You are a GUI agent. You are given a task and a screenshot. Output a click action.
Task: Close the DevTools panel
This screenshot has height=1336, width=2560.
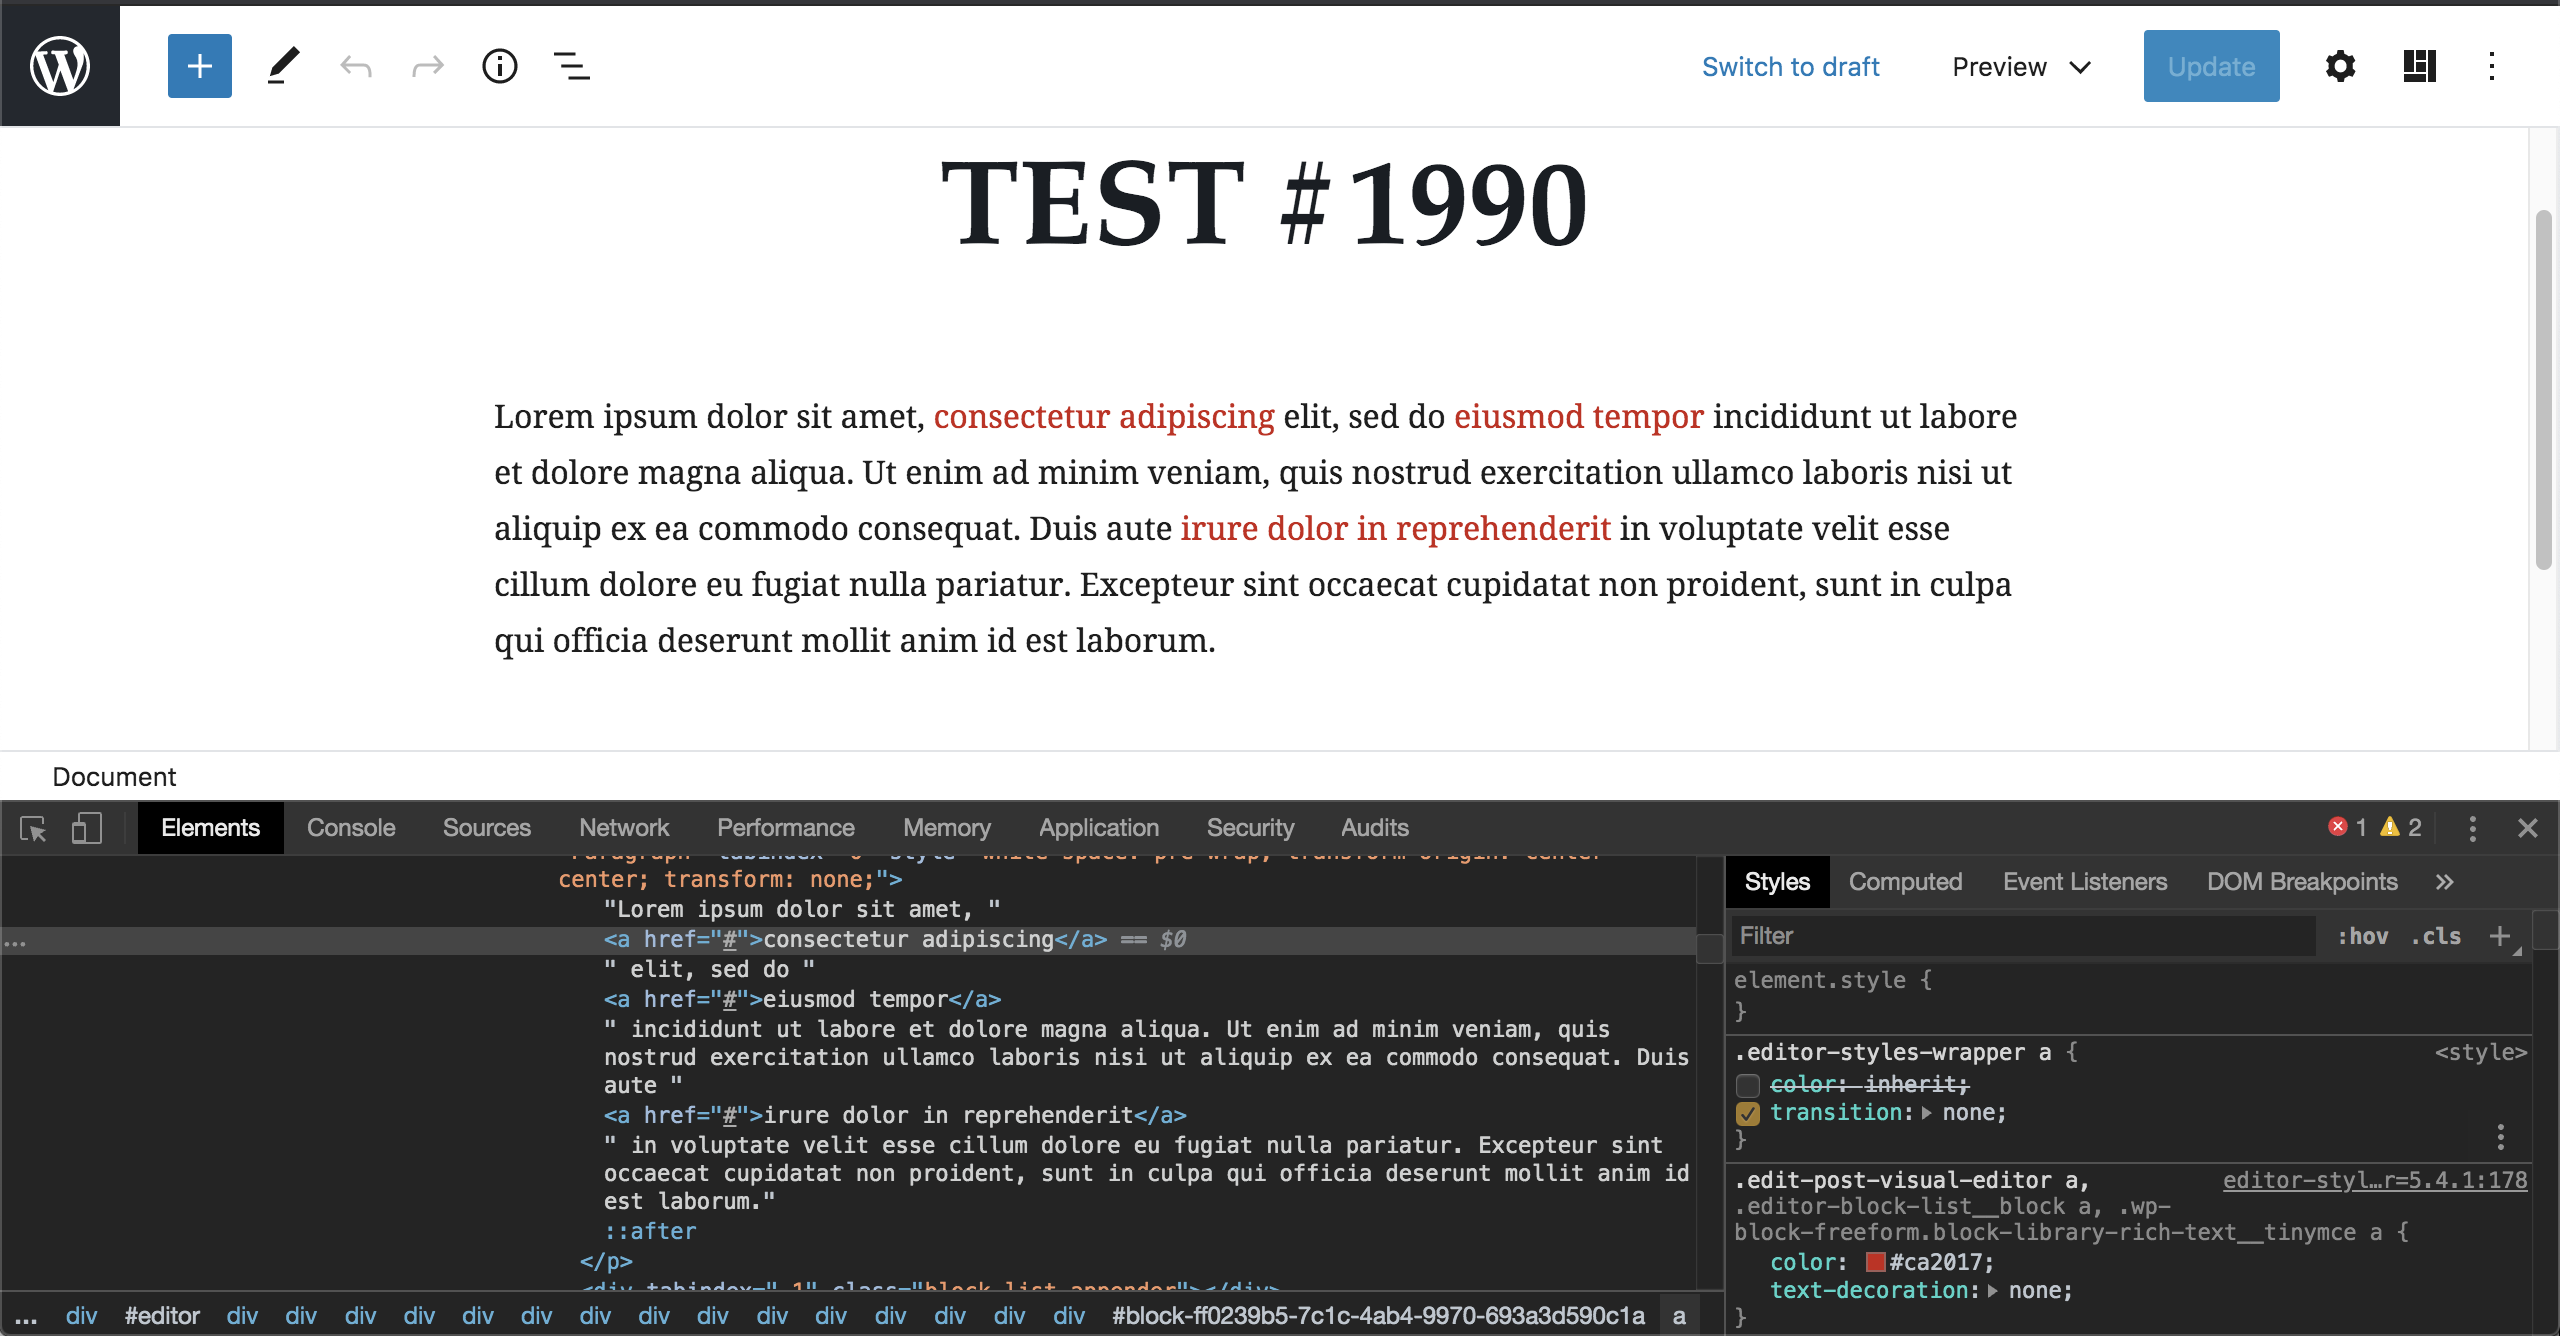[2528, 828]
